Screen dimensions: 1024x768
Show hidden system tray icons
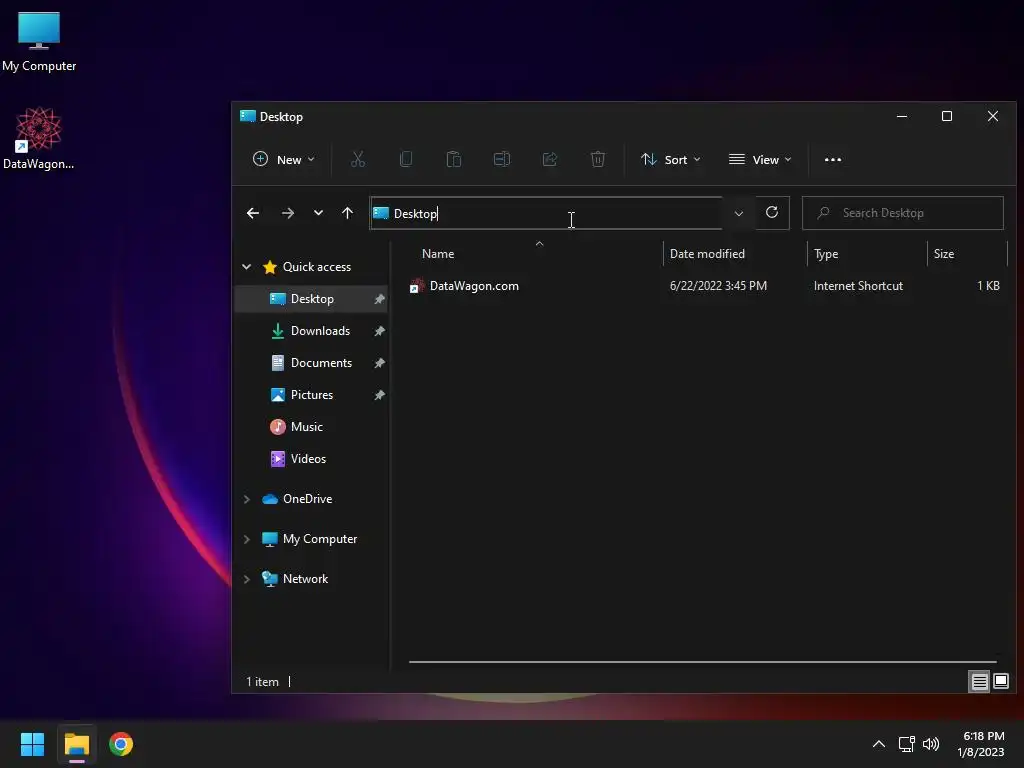point(879,744)
